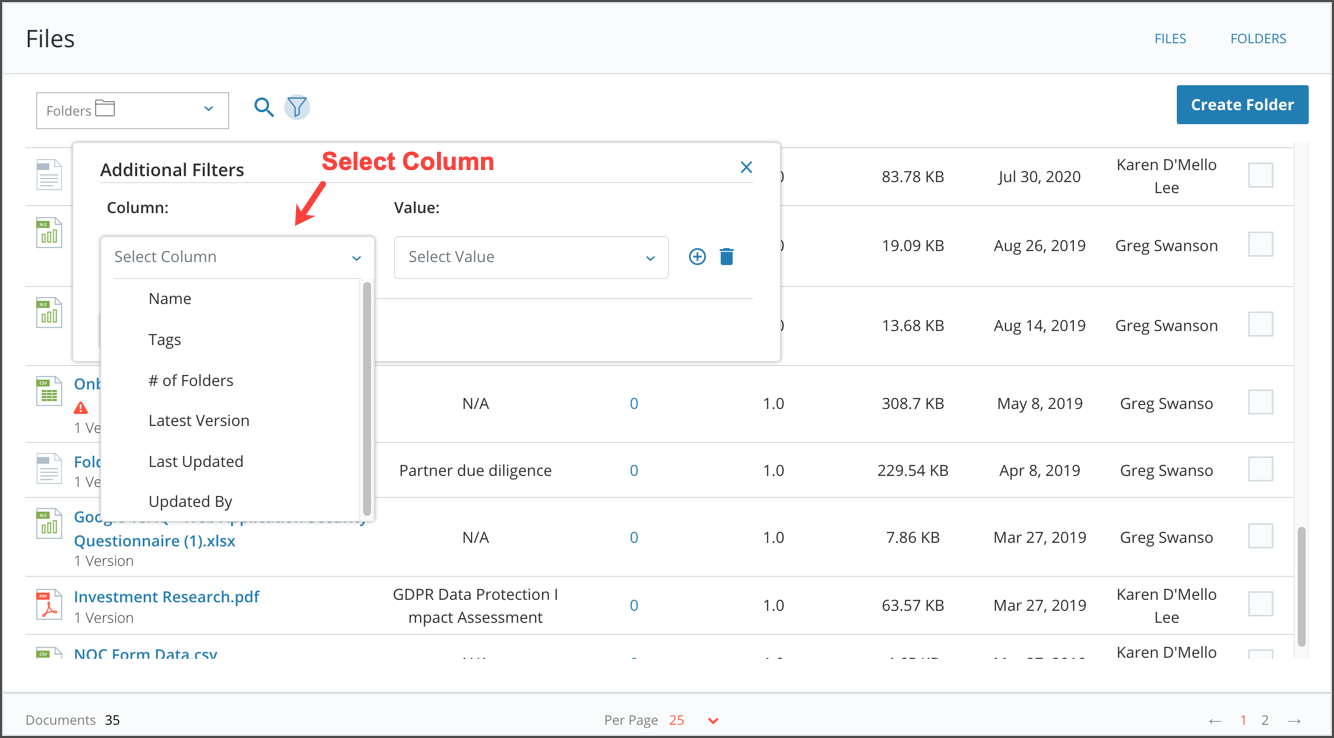This screenshot has height=738, width=1334.
Task: Switch to the FILES tab
Action: tap(1170, 39)
